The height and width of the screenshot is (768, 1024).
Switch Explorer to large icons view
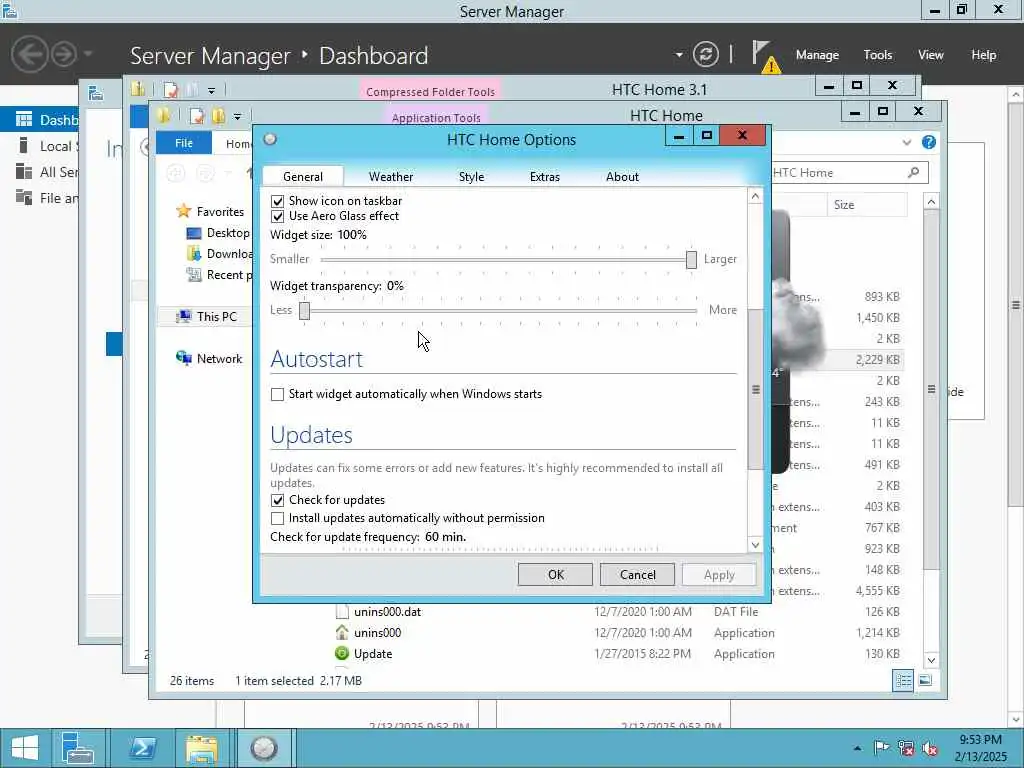[x=925, y=680]
